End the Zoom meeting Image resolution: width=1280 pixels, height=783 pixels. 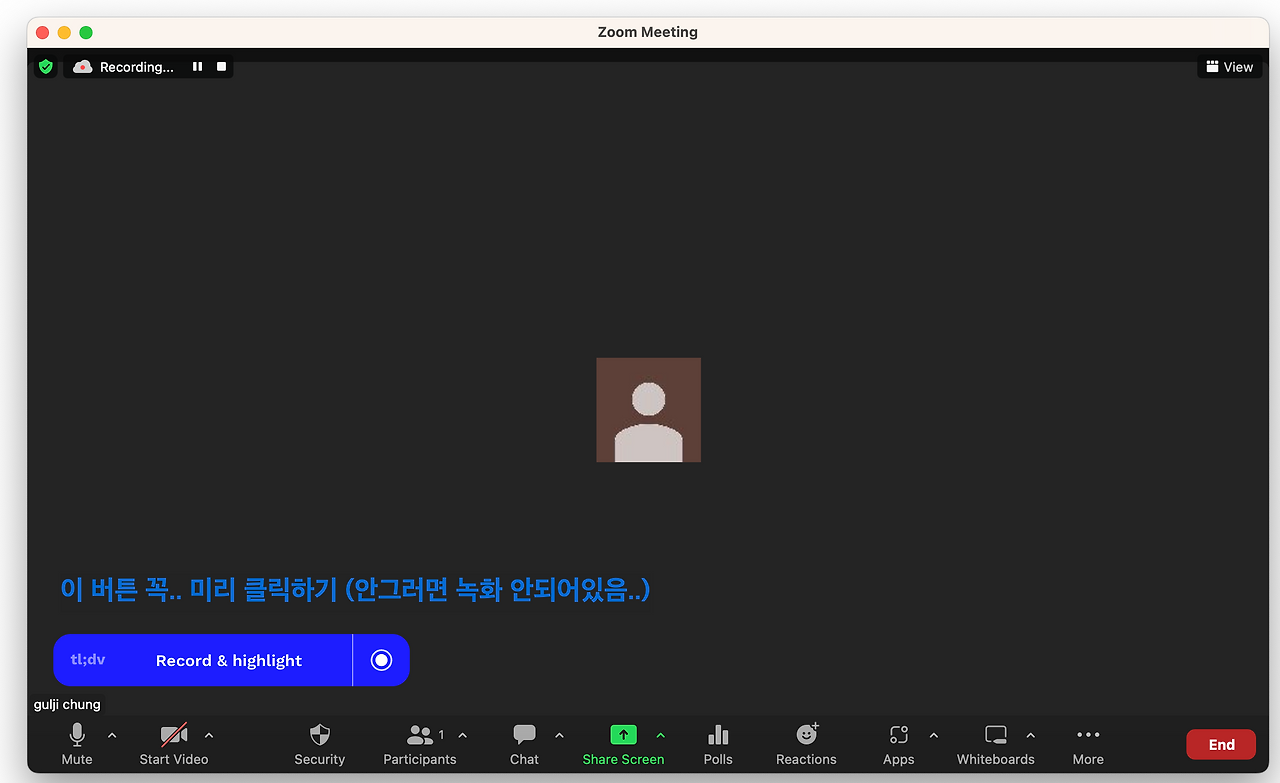pos(1221,744)
